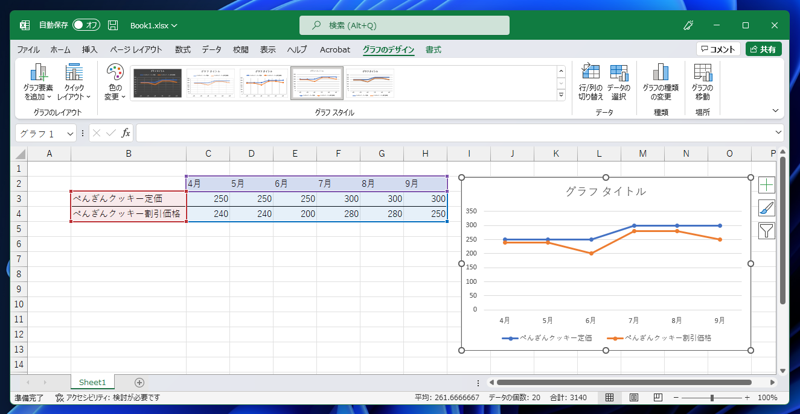Click the search box (Alt+Q)

404,25
